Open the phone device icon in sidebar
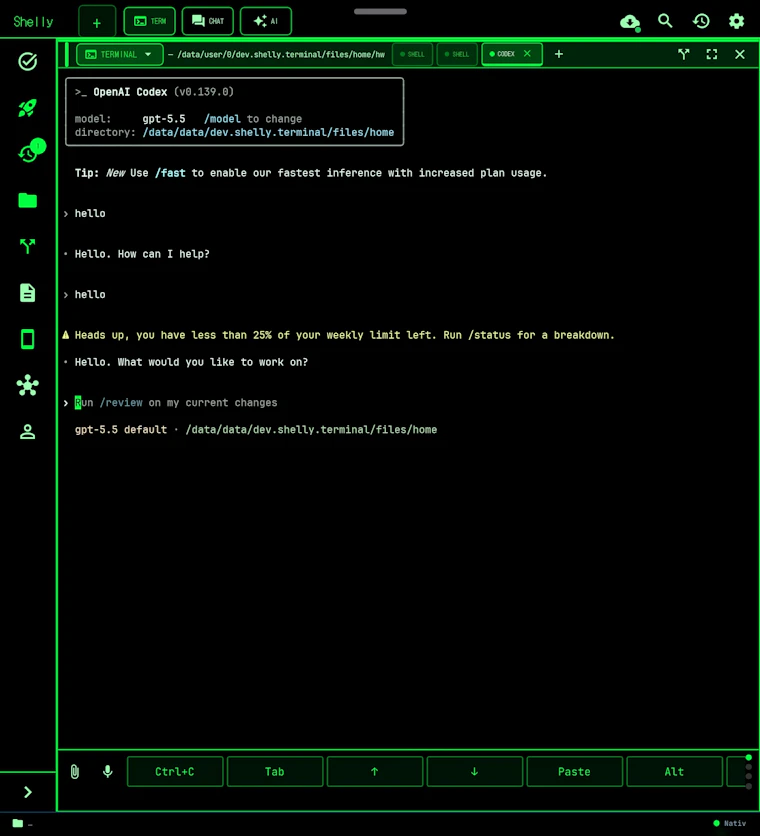This screenshot has height=836, width=760. click(x=27, y=339)
